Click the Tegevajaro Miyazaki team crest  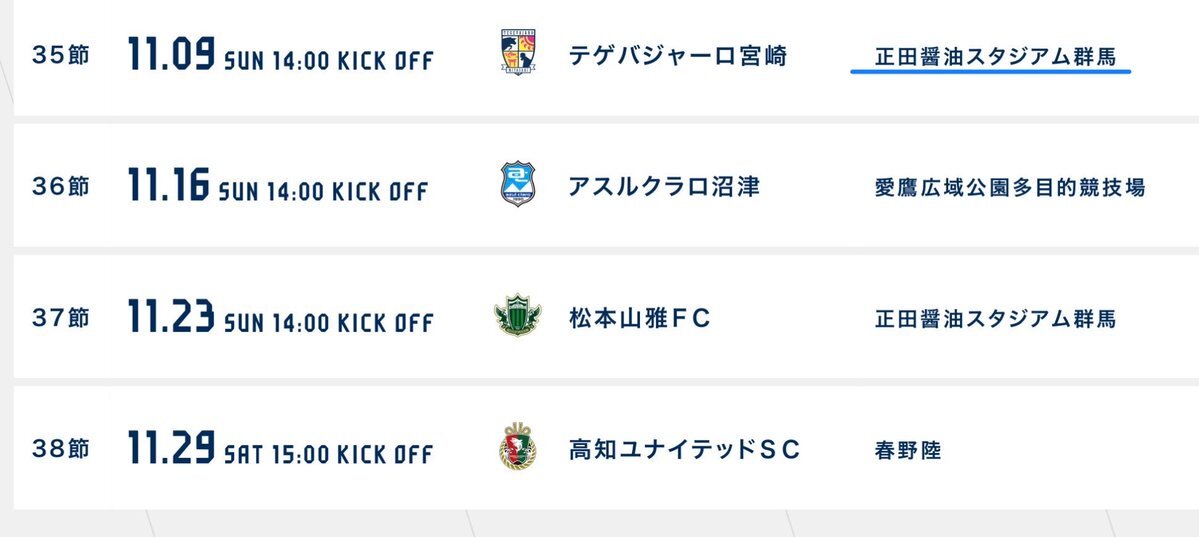click(x=518, y=56)
